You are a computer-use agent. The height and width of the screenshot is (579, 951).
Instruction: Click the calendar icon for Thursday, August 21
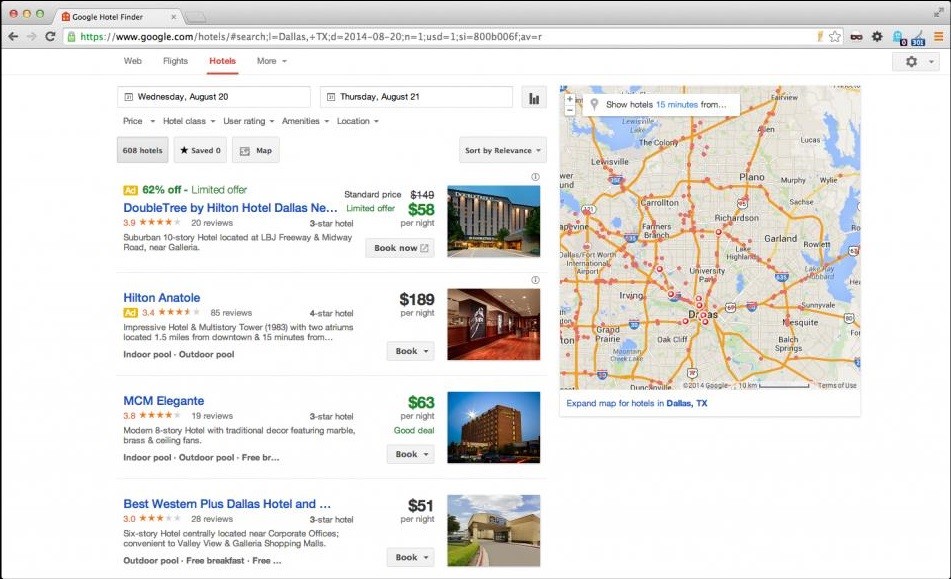click(331, 97)
